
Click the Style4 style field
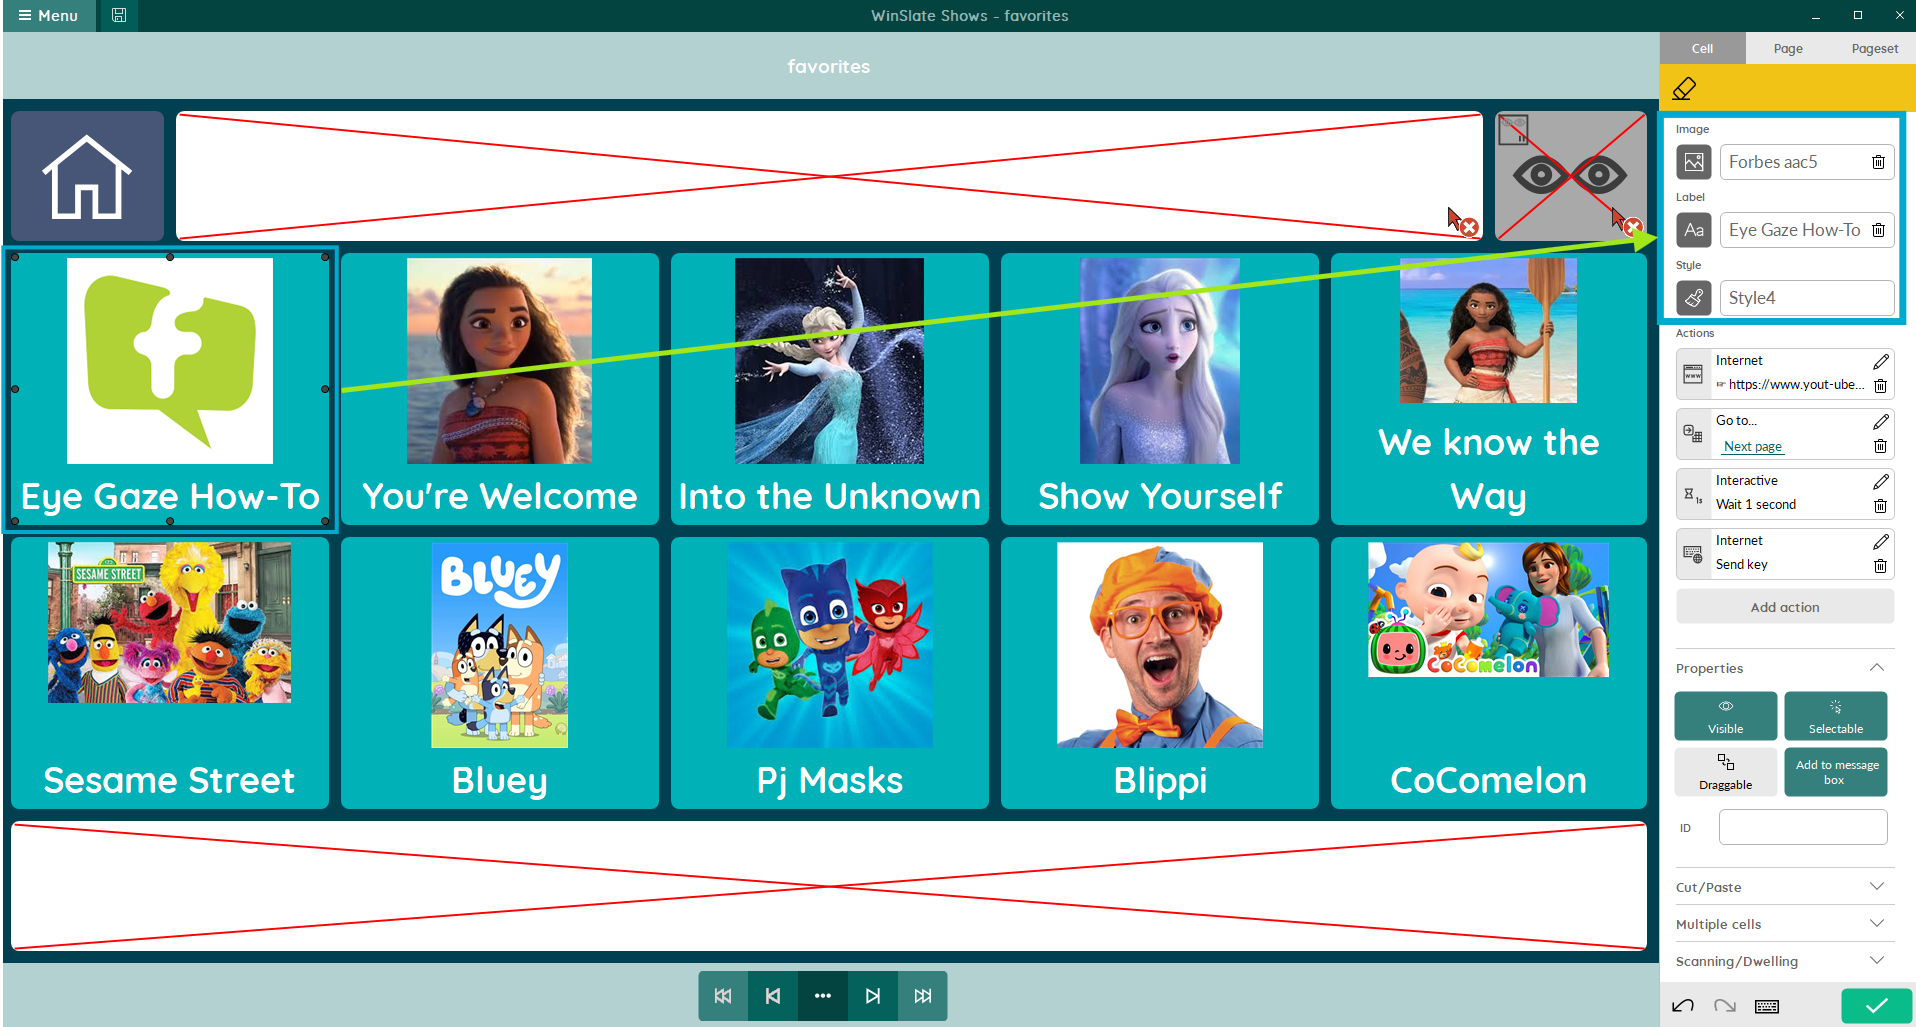pyautogui.click(x=1807, y=298)
